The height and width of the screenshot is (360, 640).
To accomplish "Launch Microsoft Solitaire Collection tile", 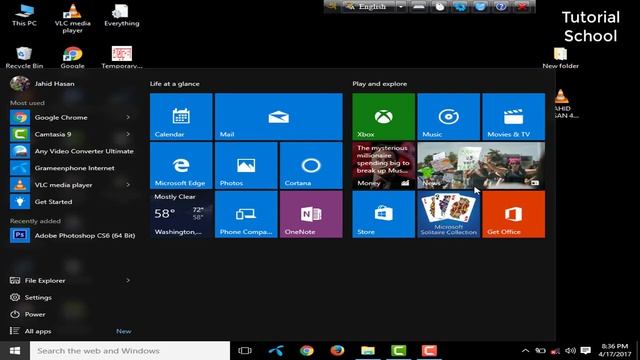I will click(x=448, y=214).
